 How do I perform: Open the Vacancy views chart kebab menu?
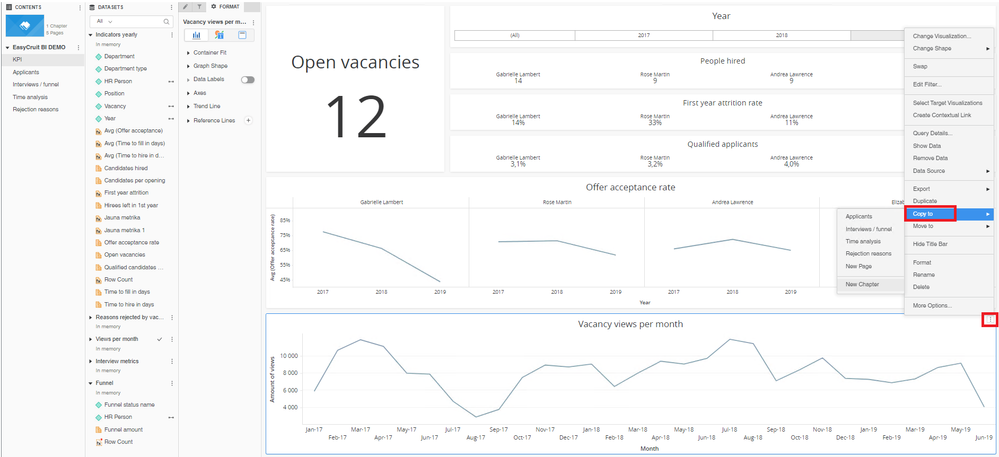[x=989, y=319]
